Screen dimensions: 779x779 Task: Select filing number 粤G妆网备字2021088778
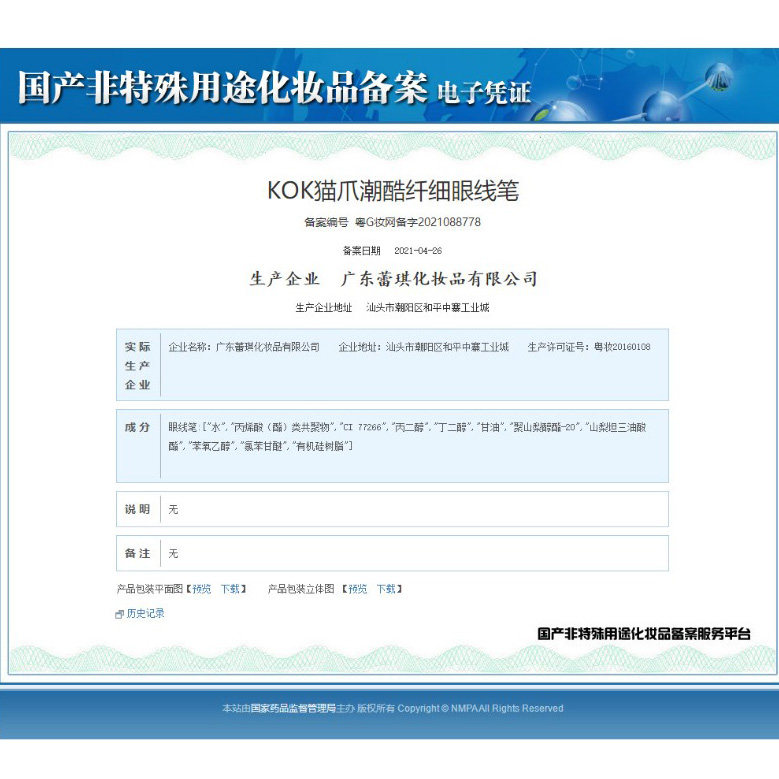(418, 222)
